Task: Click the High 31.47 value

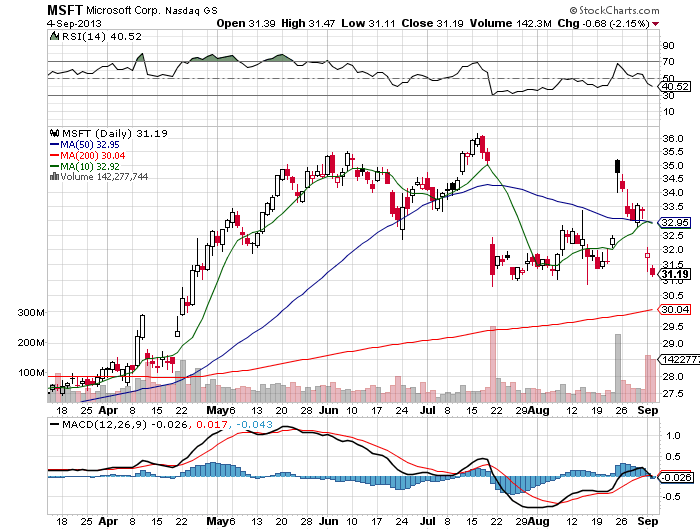Action: tap(308, 23)
